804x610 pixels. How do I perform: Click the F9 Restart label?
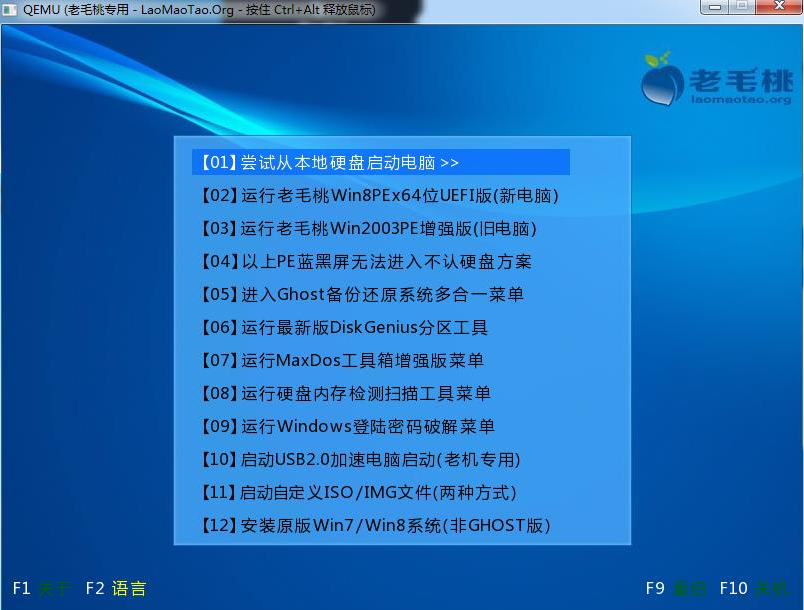pos(675,588)
